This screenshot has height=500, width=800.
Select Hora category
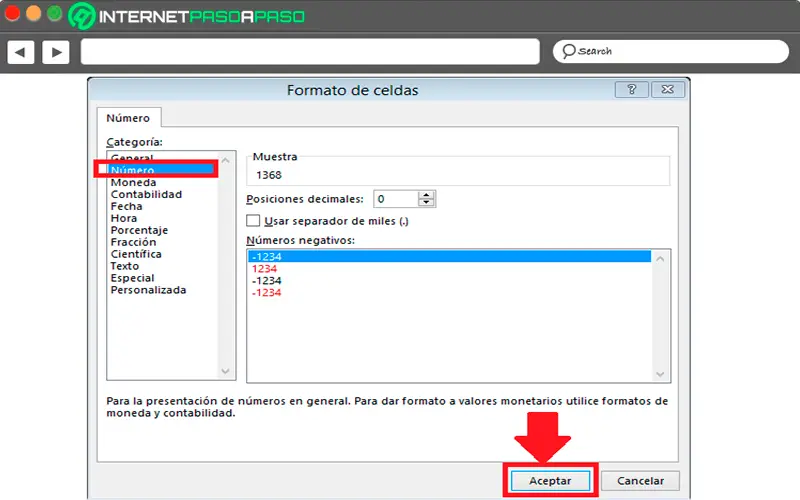(124, 218)
